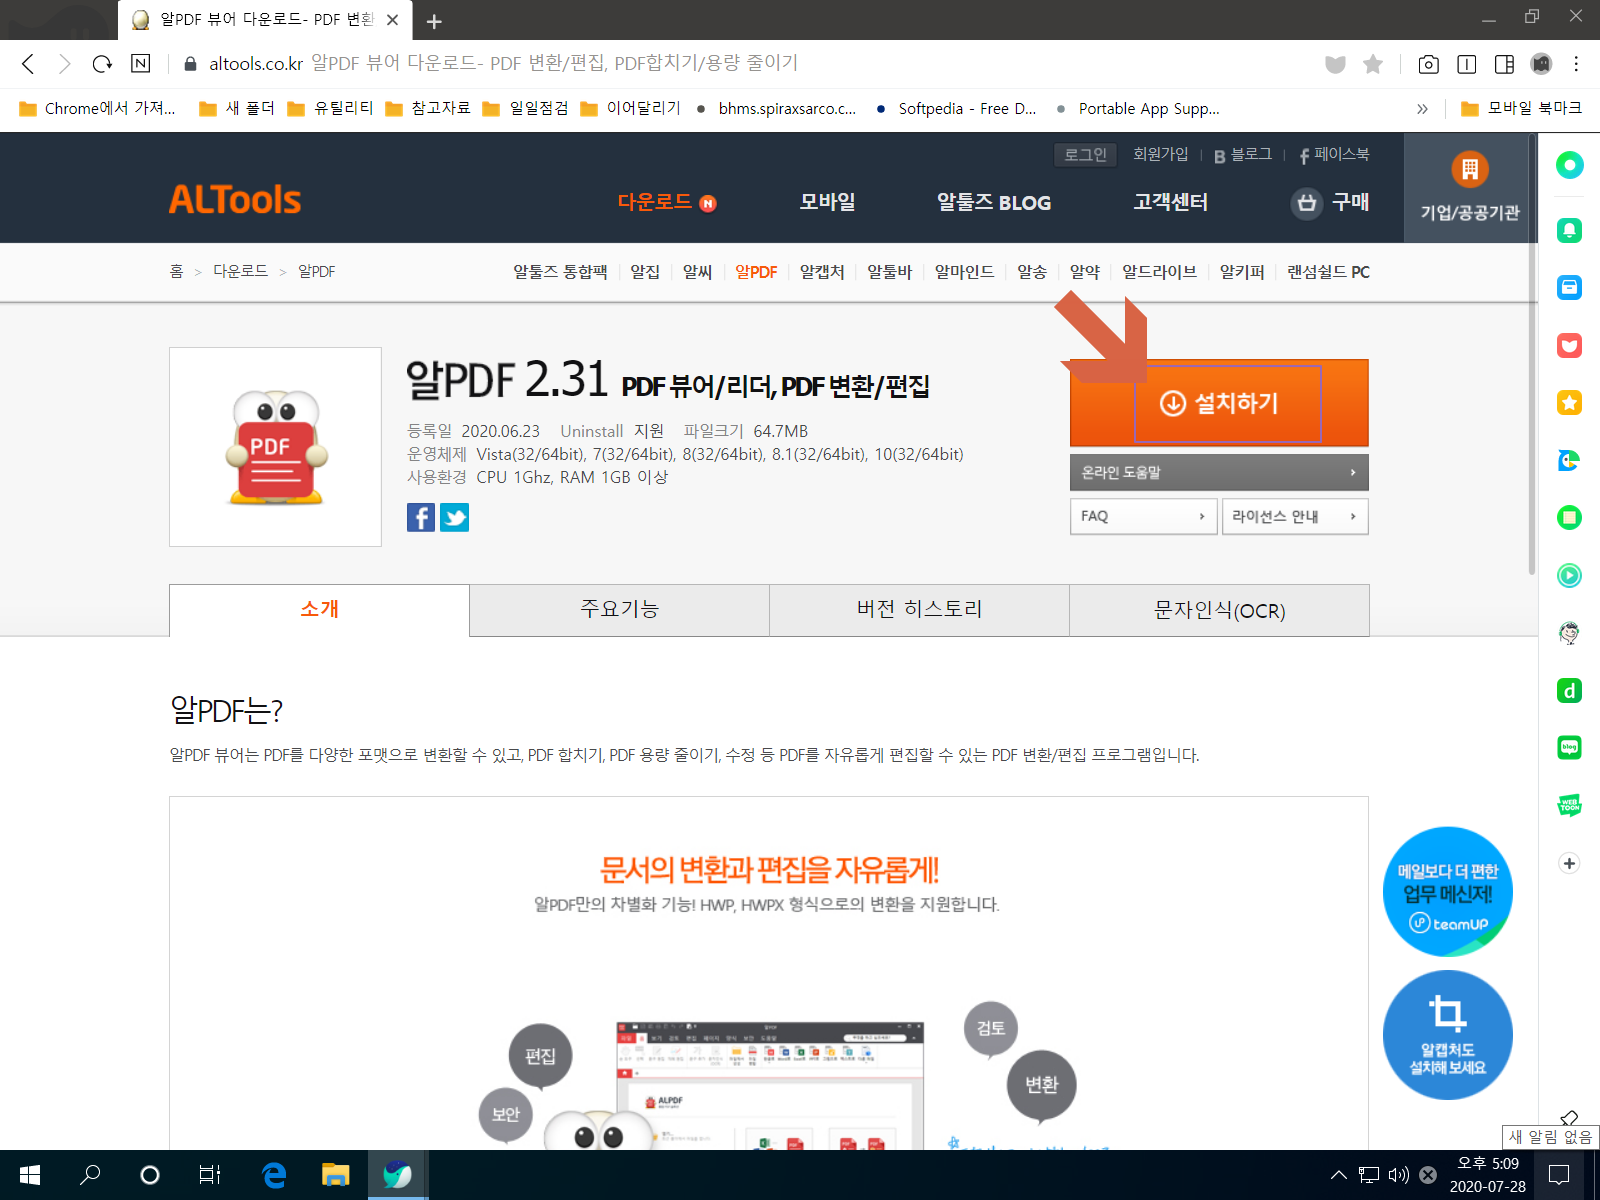Capture the page with the camera icon
Viewport: 1600px width, 1200px height.
pos(1429,64)
